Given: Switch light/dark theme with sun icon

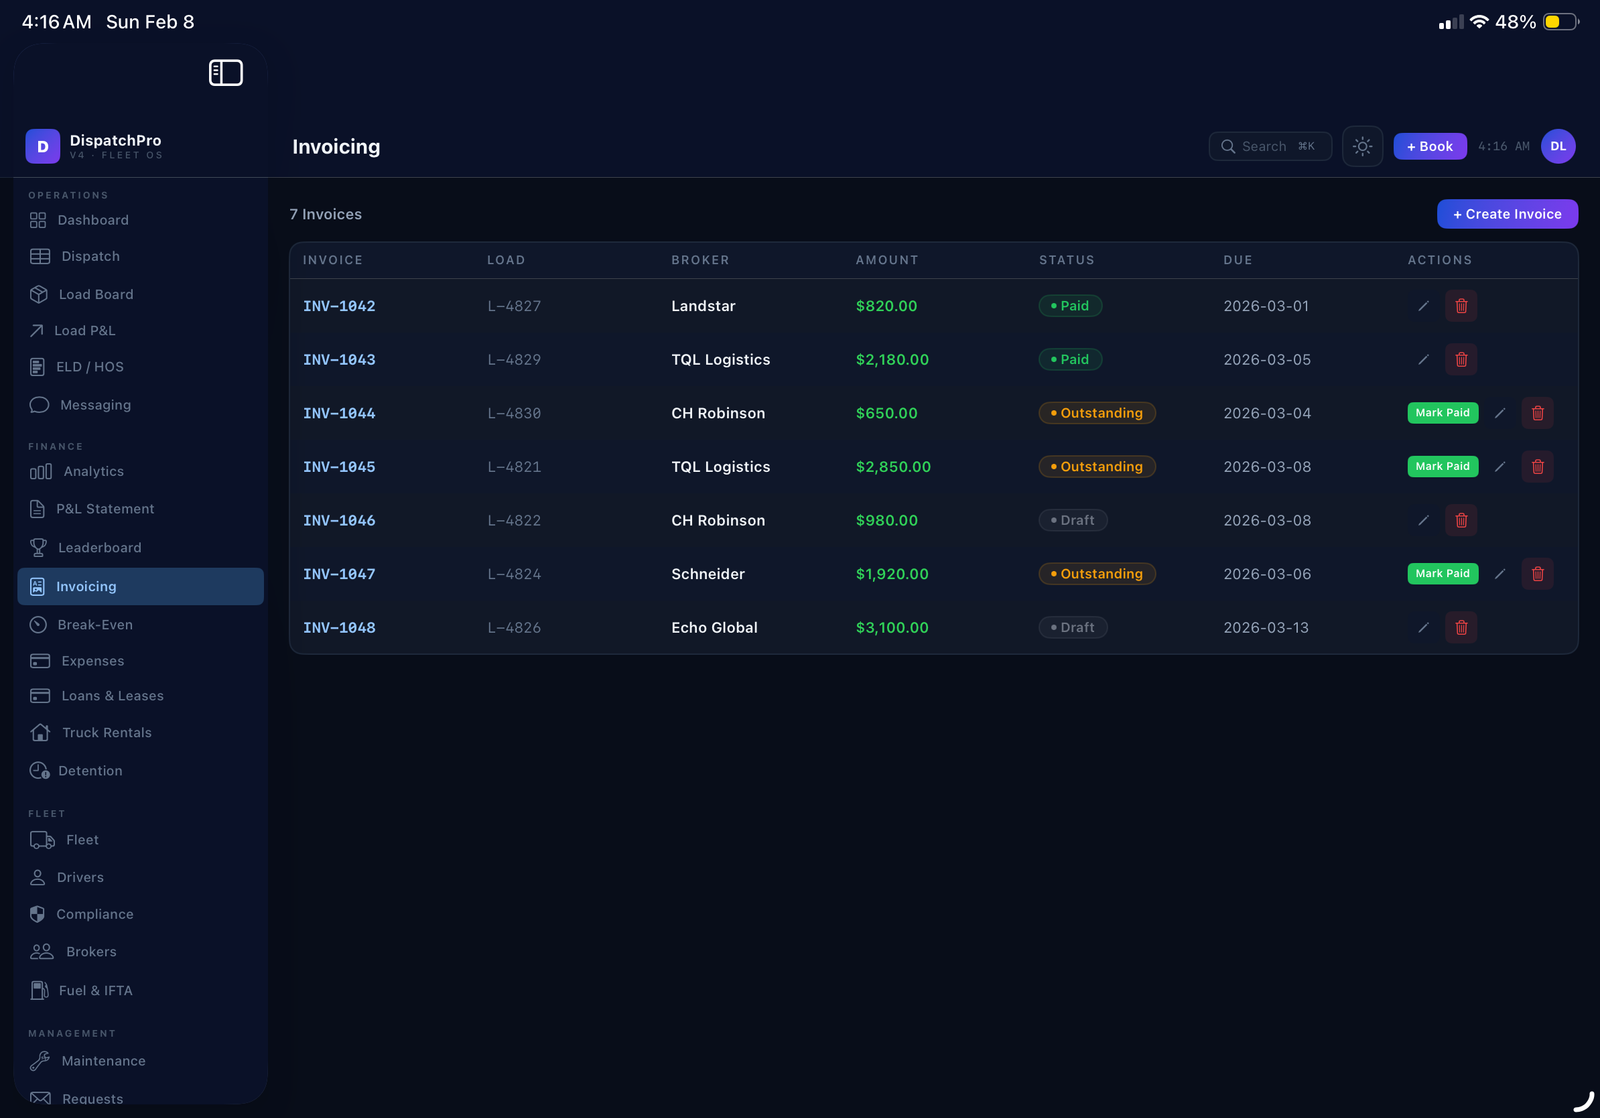Looking at the screenshot, I should 1362,147.
